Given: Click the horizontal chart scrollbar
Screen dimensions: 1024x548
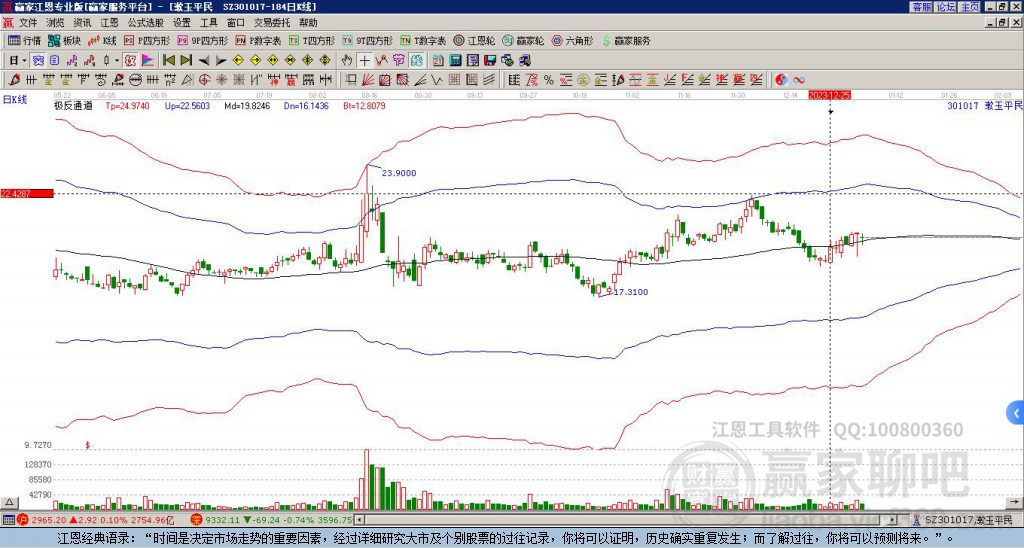Looking at the screenshot, I should click(626, 520).
